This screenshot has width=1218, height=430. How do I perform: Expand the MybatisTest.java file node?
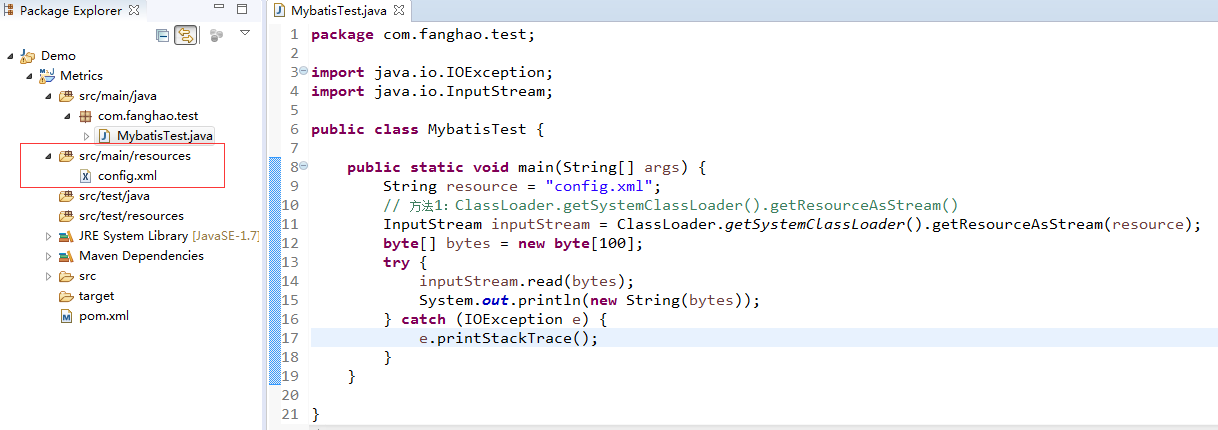point(86,136)
